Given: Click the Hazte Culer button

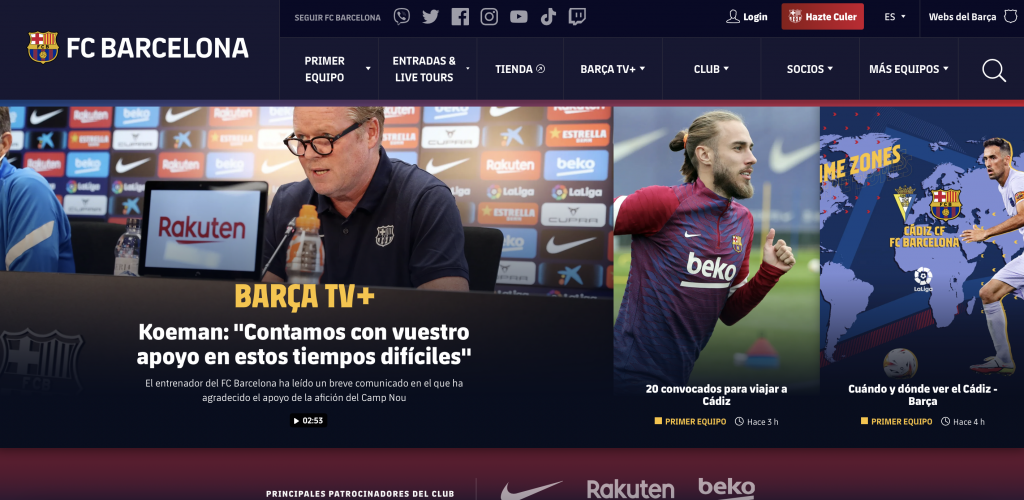Looking at the screenshot, I should click(822, 17).
